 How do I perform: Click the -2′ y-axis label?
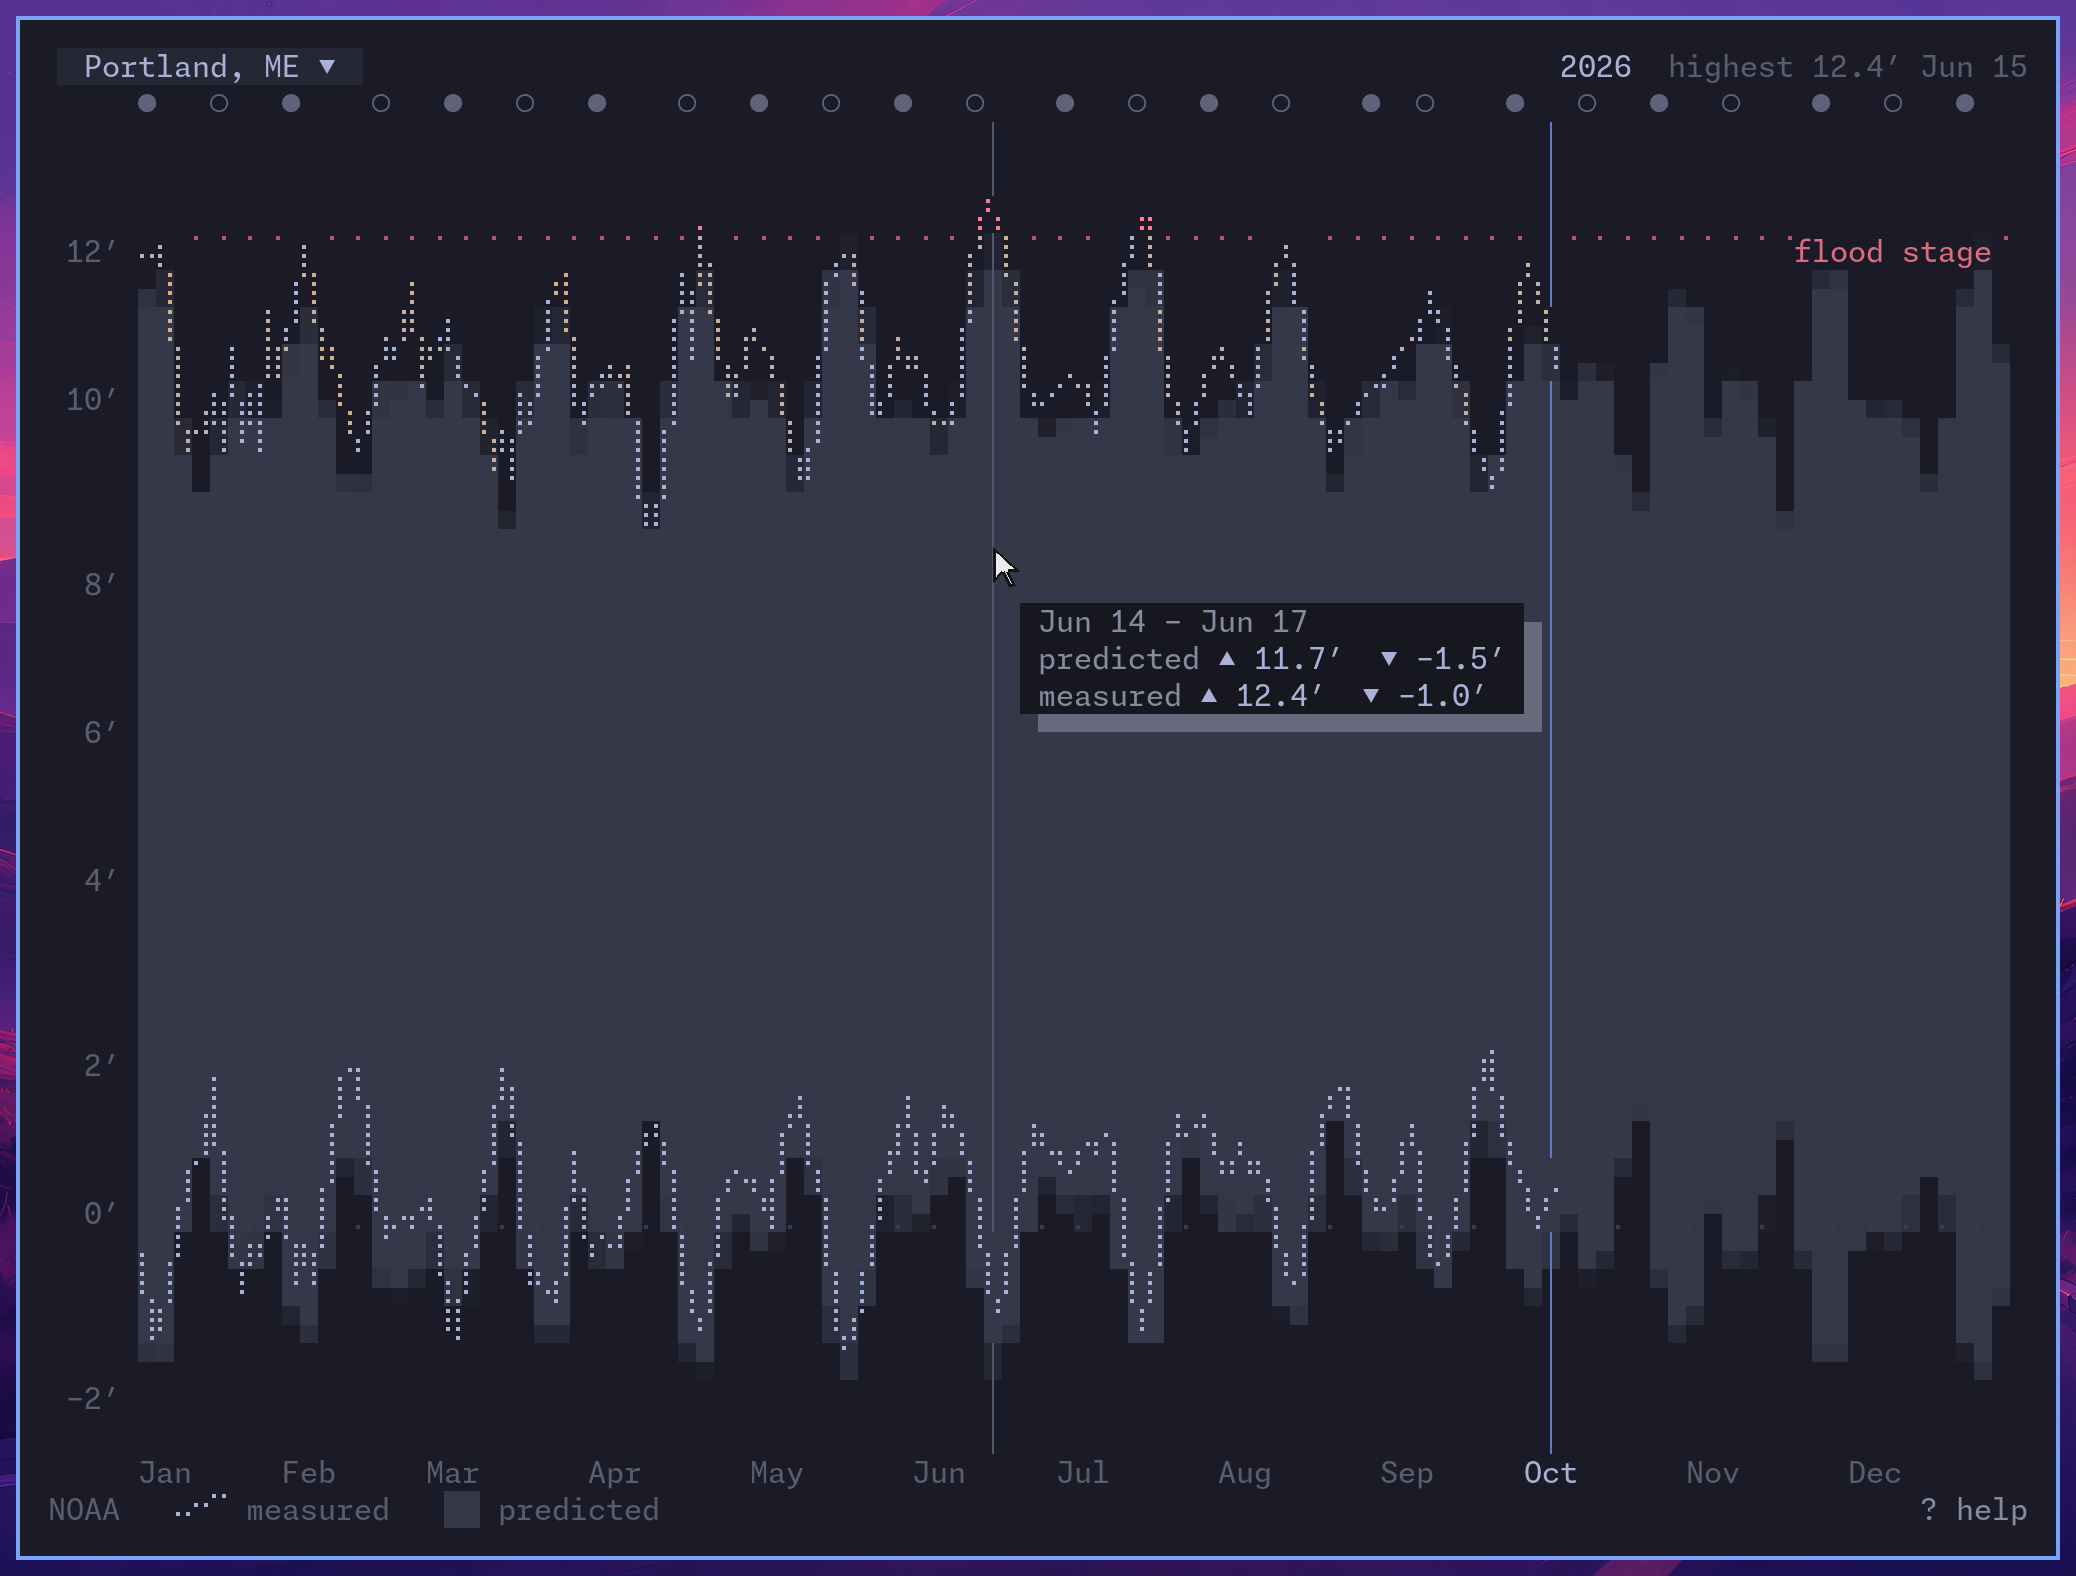pyautogui.click(x=91, y=1399)
